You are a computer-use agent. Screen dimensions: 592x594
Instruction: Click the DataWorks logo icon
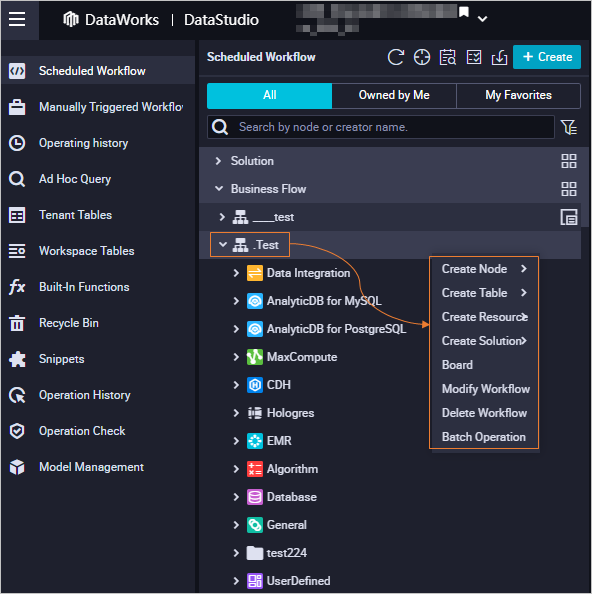71,19
